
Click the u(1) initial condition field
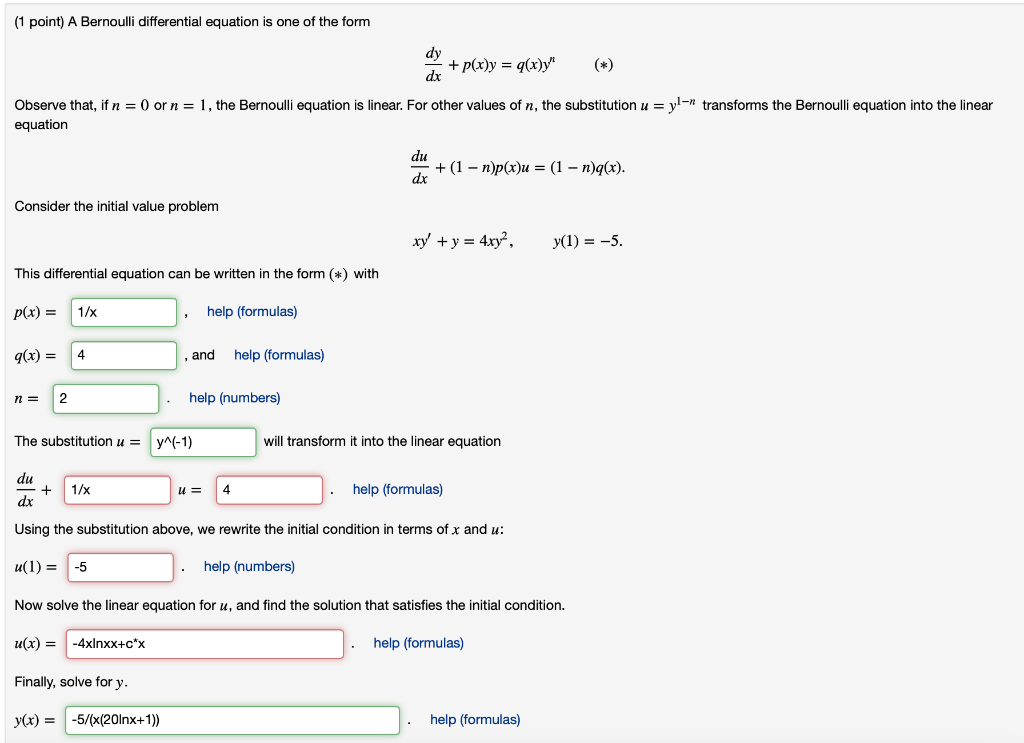[x=120, y=567]
